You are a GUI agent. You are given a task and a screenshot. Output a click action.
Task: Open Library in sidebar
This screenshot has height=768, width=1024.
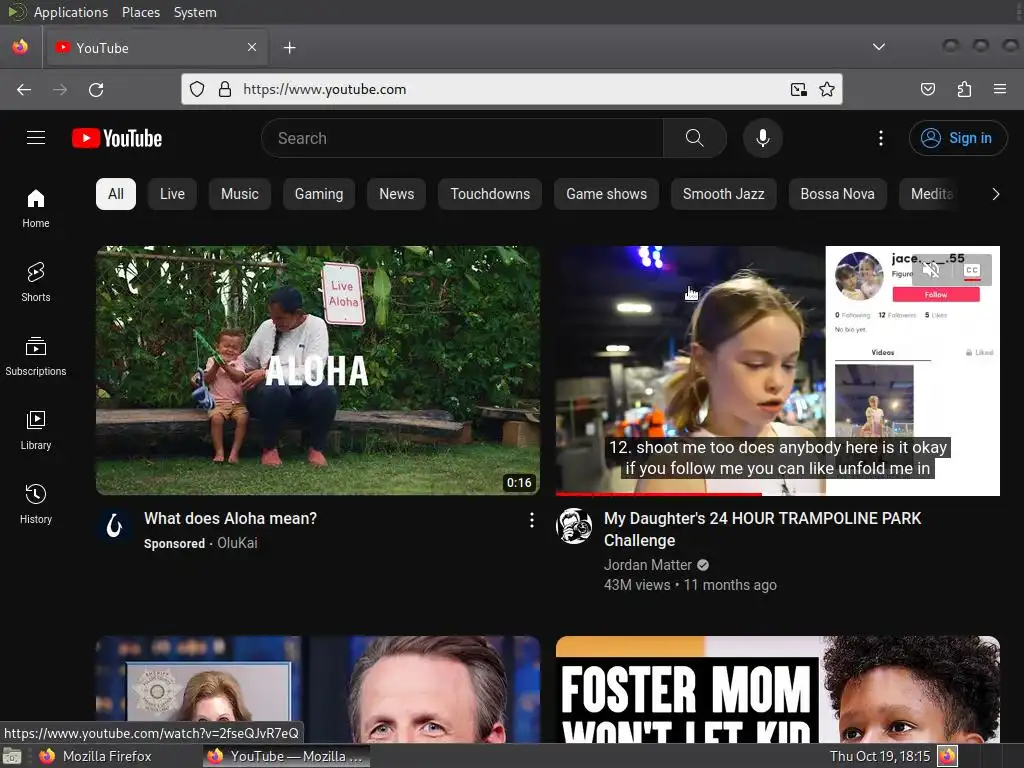pyautogui.click(x=36, y=430)
